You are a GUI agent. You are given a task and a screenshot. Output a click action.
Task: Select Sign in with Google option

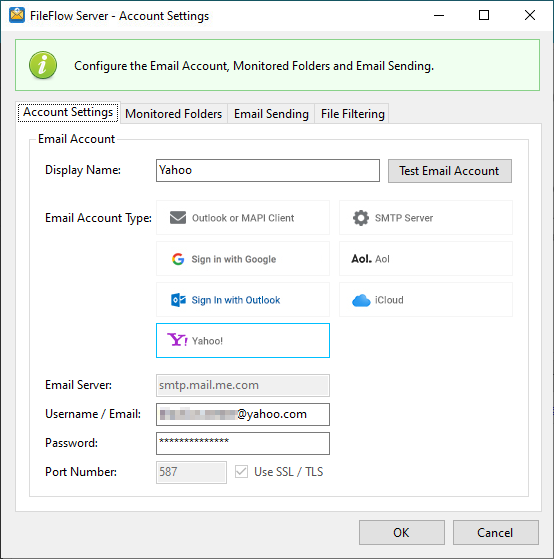[x=243, y=258]
